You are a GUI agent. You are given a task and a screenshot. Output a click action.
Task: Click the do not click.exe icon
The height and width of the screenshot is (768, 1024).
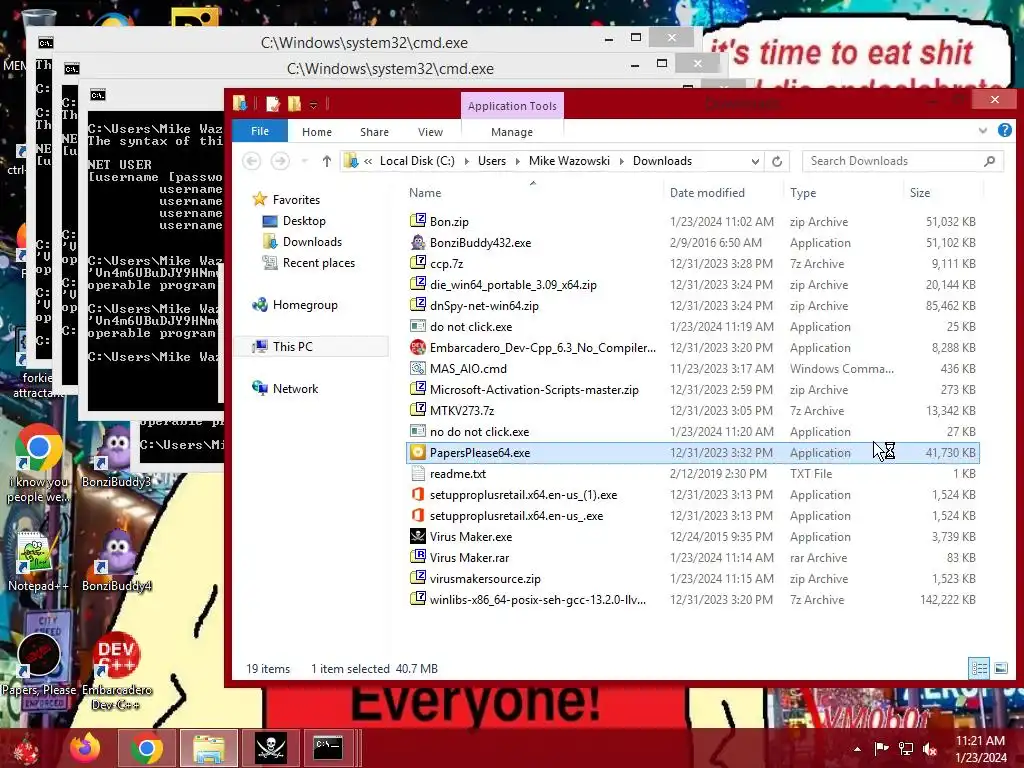[x=418, y=326]
